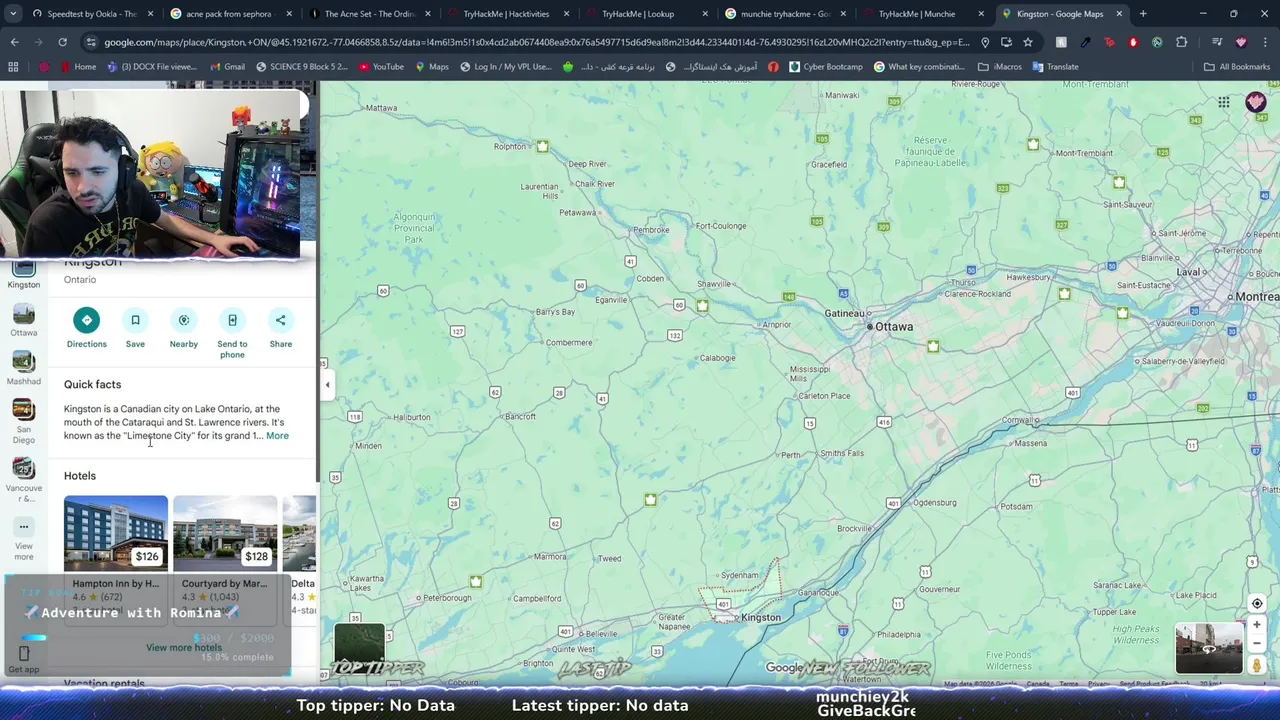Open the Chrome three-dot menu
The width and height of the screenshot is (1280, 720).
[1265, 42]
